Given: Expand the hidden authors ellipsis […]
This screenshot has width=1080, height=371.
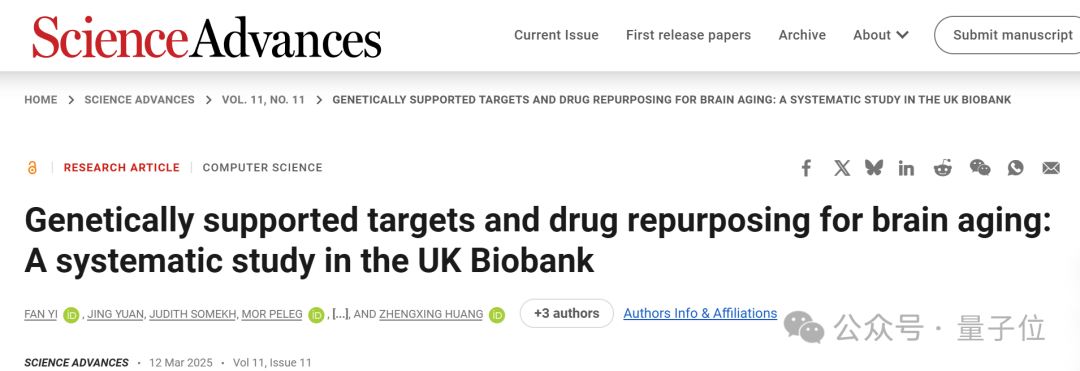Looking at the screenshot, I should [340, 314].
